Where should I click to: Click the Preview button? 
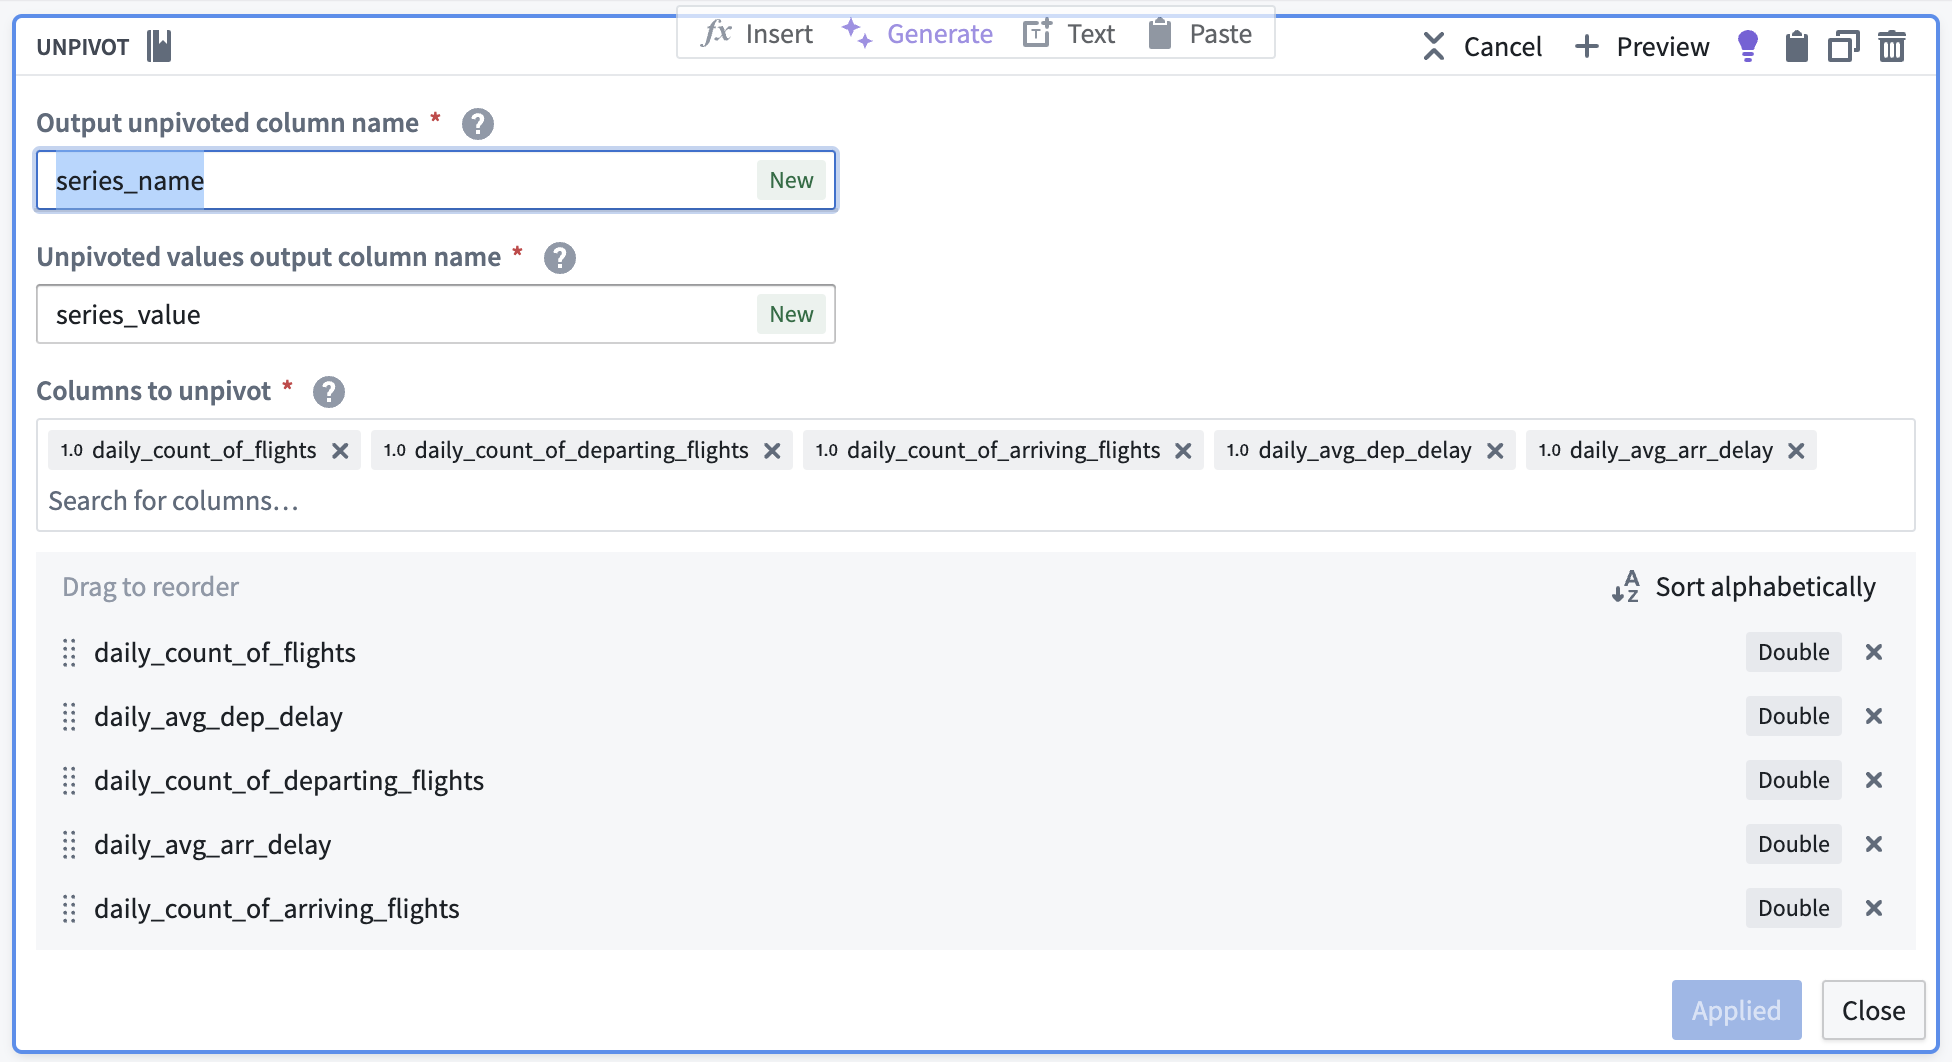tap(1641, 47)
